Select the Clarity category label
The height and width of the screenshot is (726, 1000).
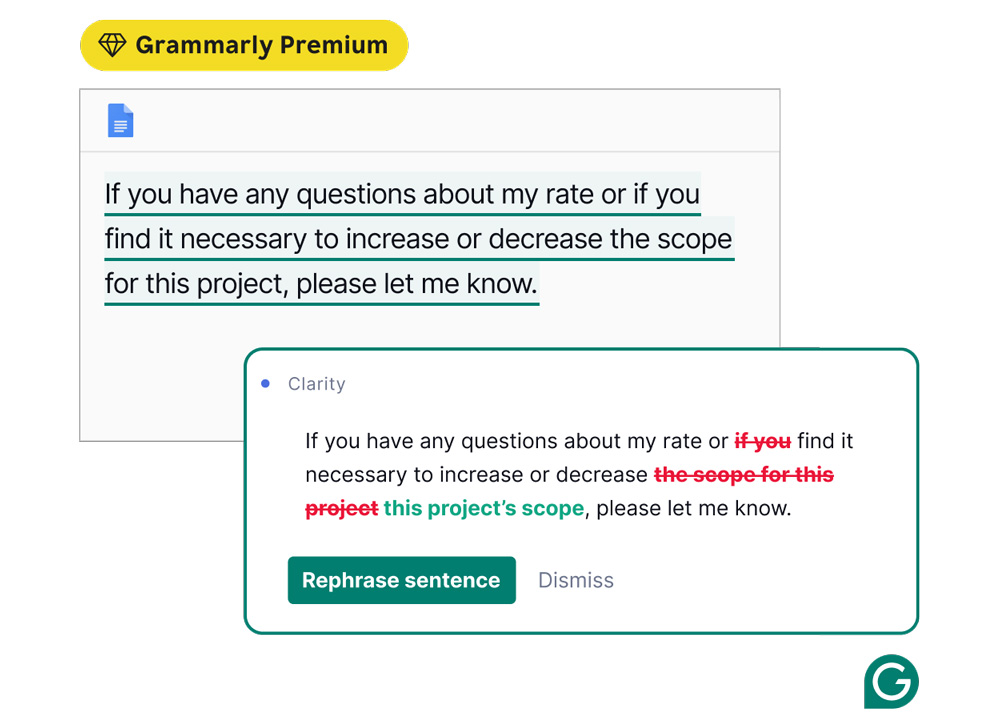point(316,384)
